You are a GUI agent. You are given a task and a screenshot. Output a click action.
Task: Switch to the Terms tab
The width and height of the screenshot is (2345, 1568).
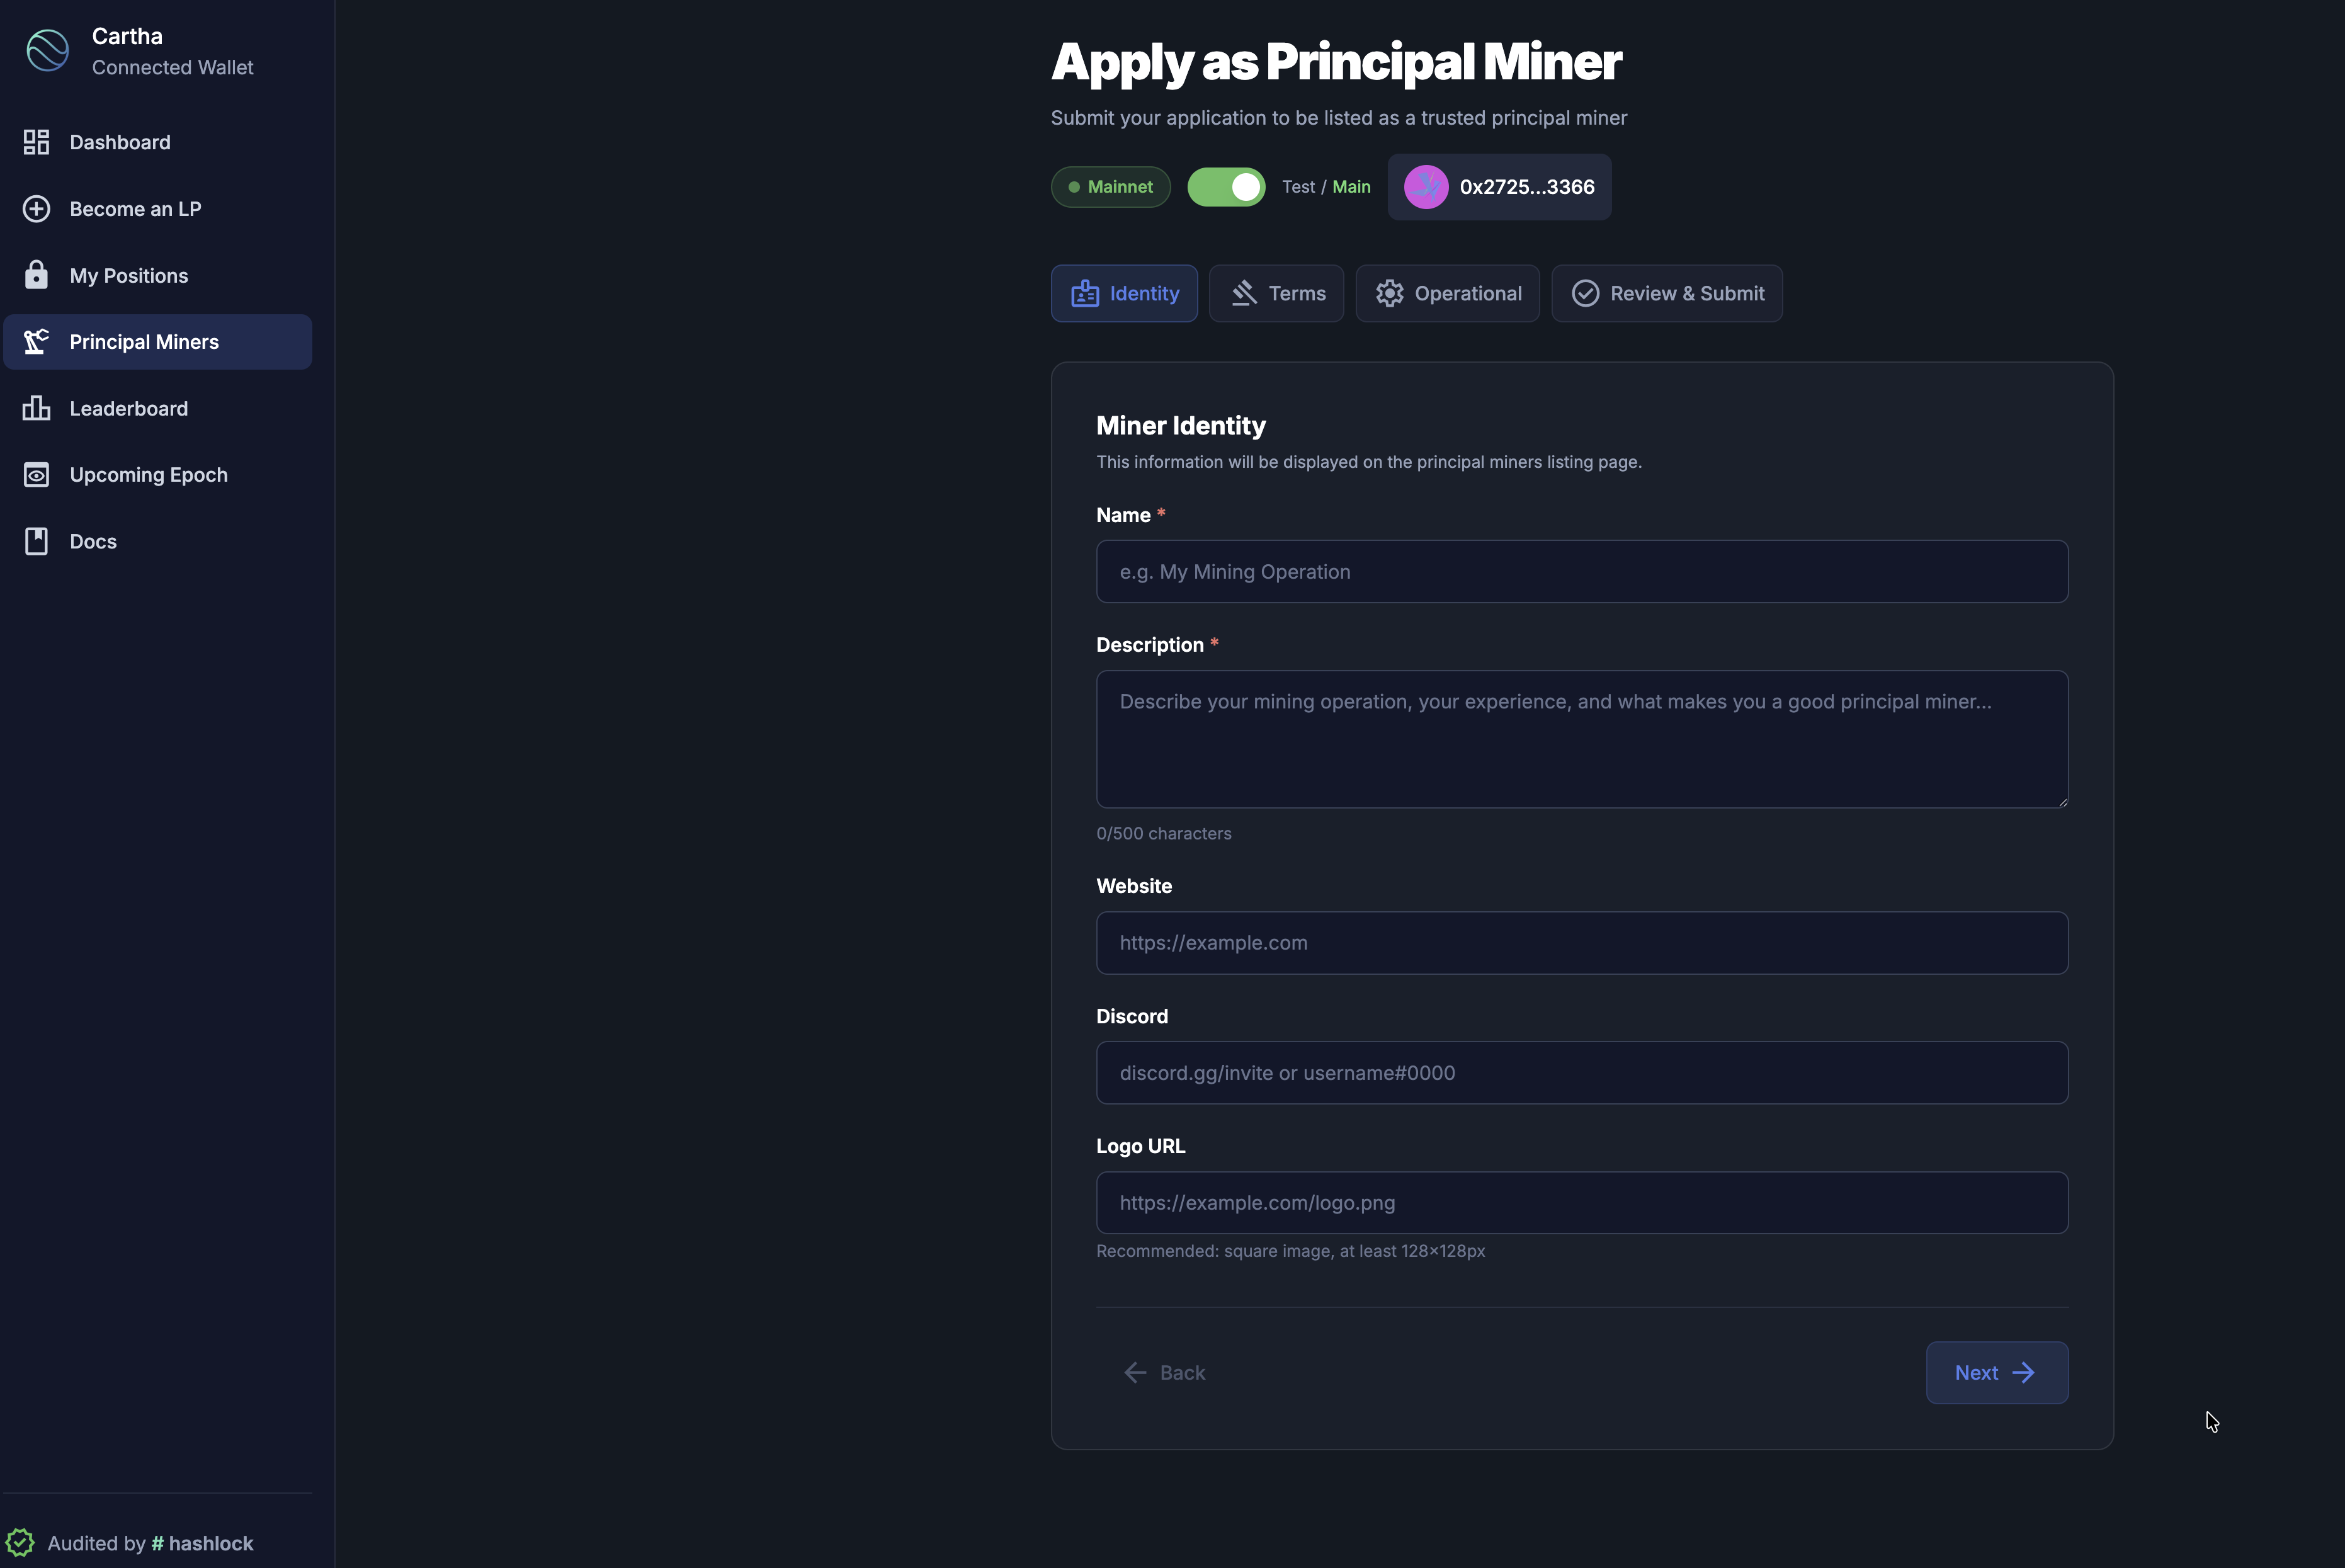[x=1276, y=293]
